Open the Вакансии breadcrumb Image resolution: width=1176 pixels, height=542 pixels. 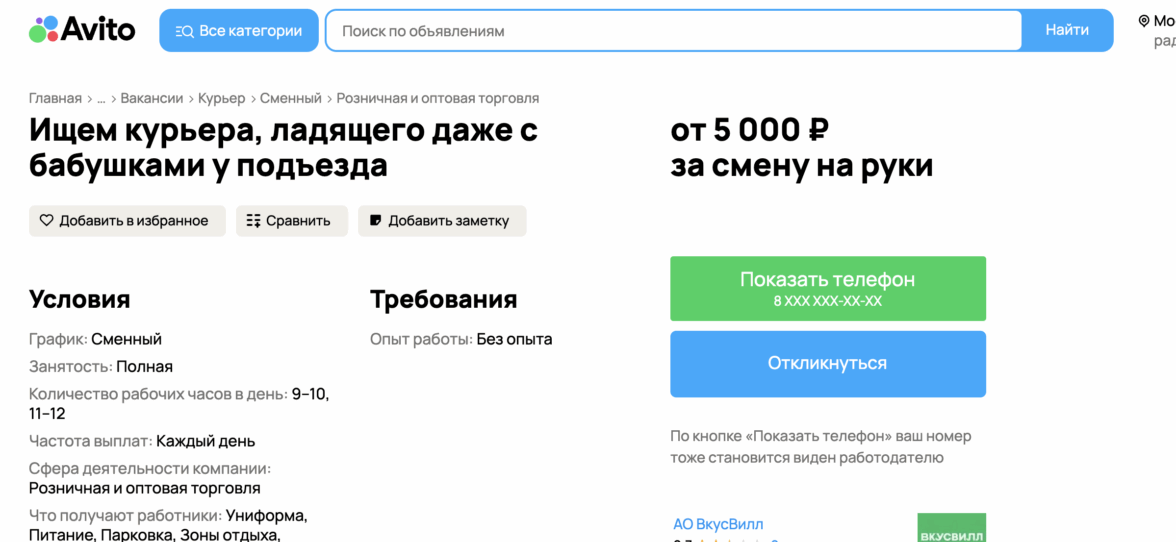pos(152,98)
